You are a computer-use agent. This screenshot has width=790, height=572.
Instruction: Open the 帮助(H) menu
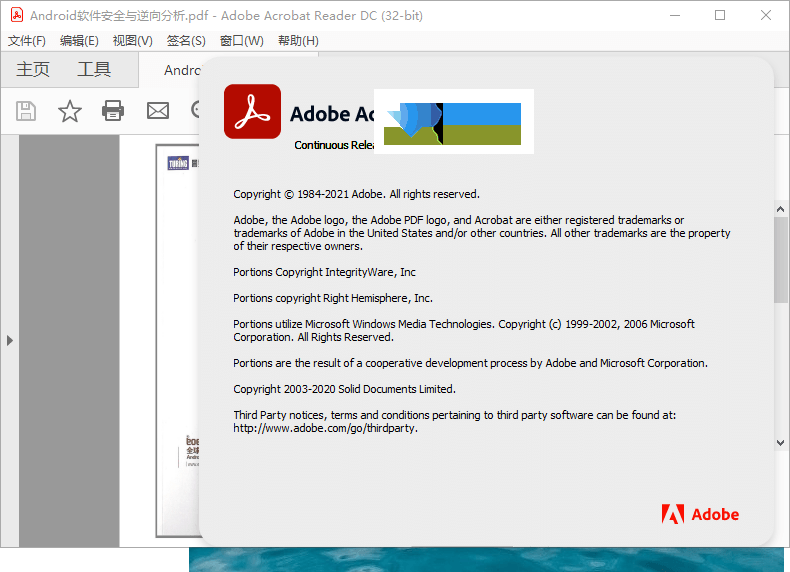click(298, 41)
